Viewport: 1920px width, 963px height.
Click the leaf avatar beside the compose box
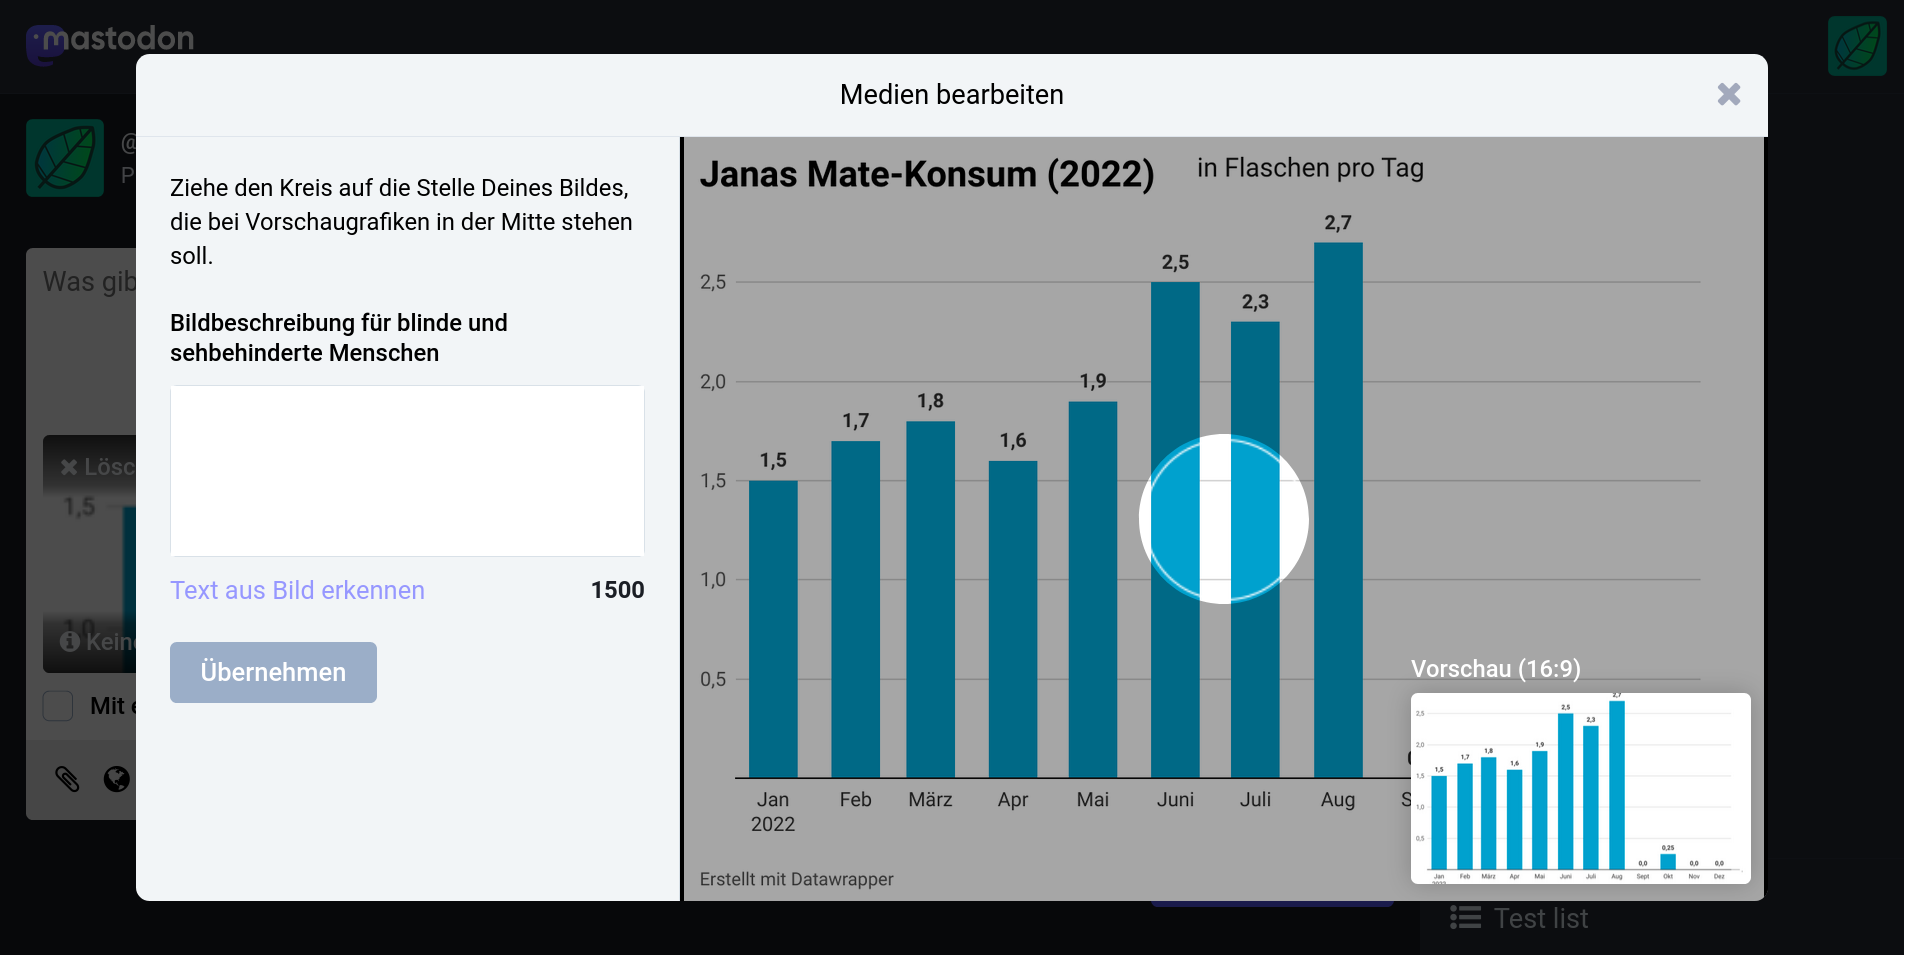tap(64, 158)
